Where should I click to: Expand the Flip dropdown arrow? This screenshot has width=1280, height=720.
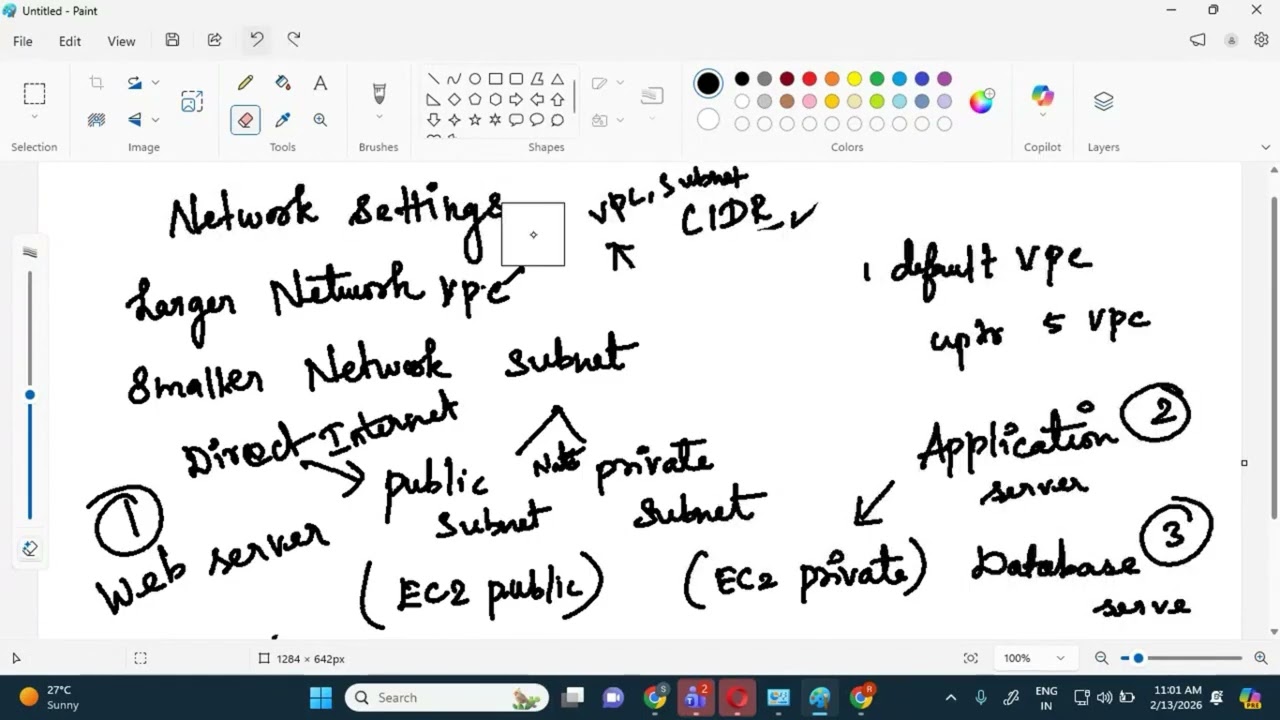pos(155,120)
